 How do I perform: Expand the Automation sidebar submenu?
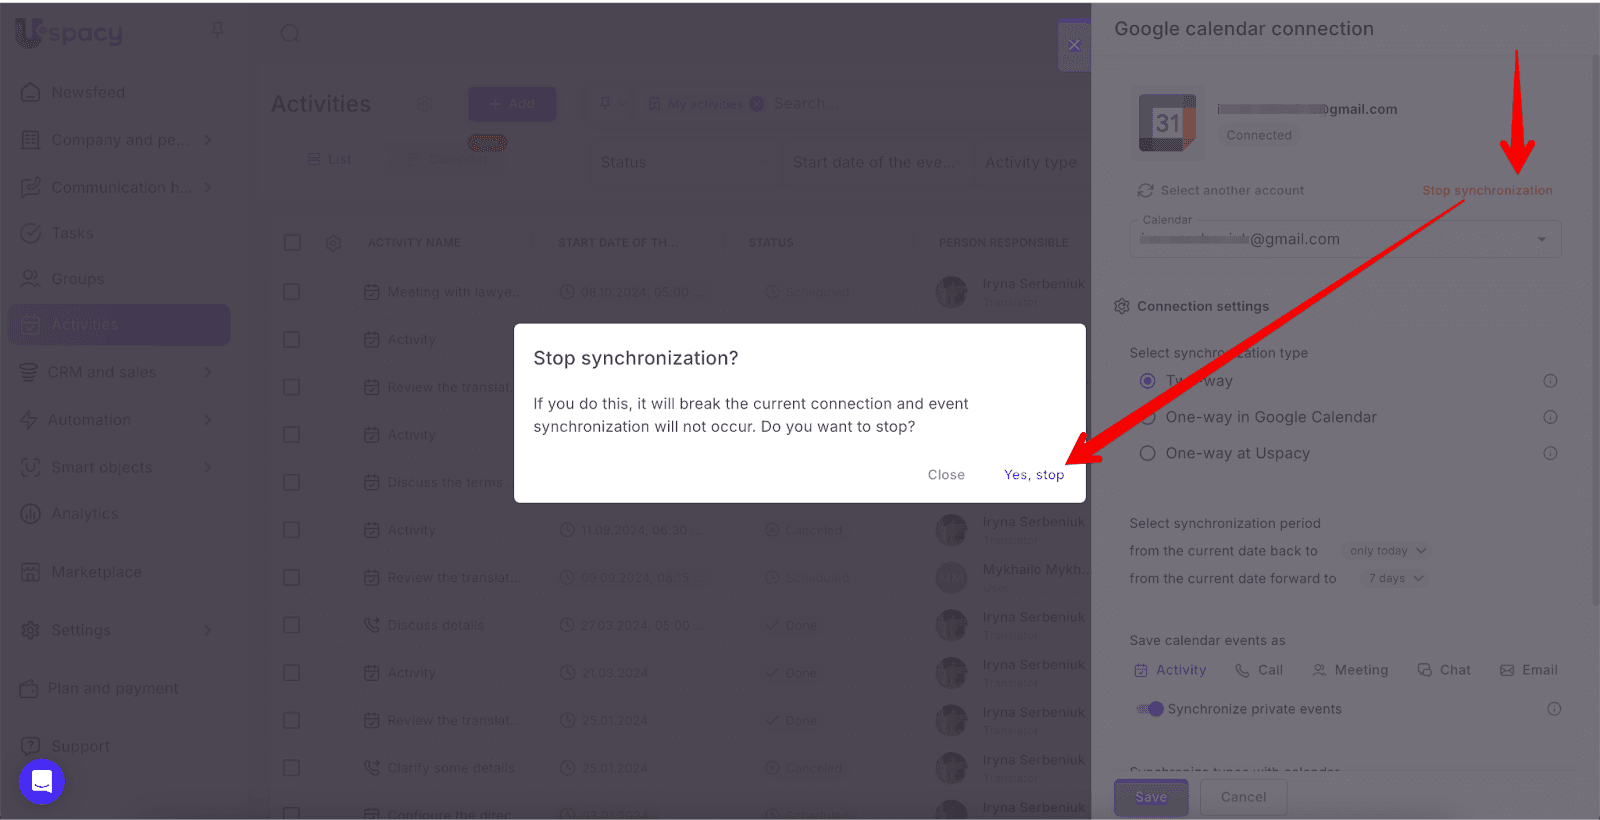coord(208,420)
